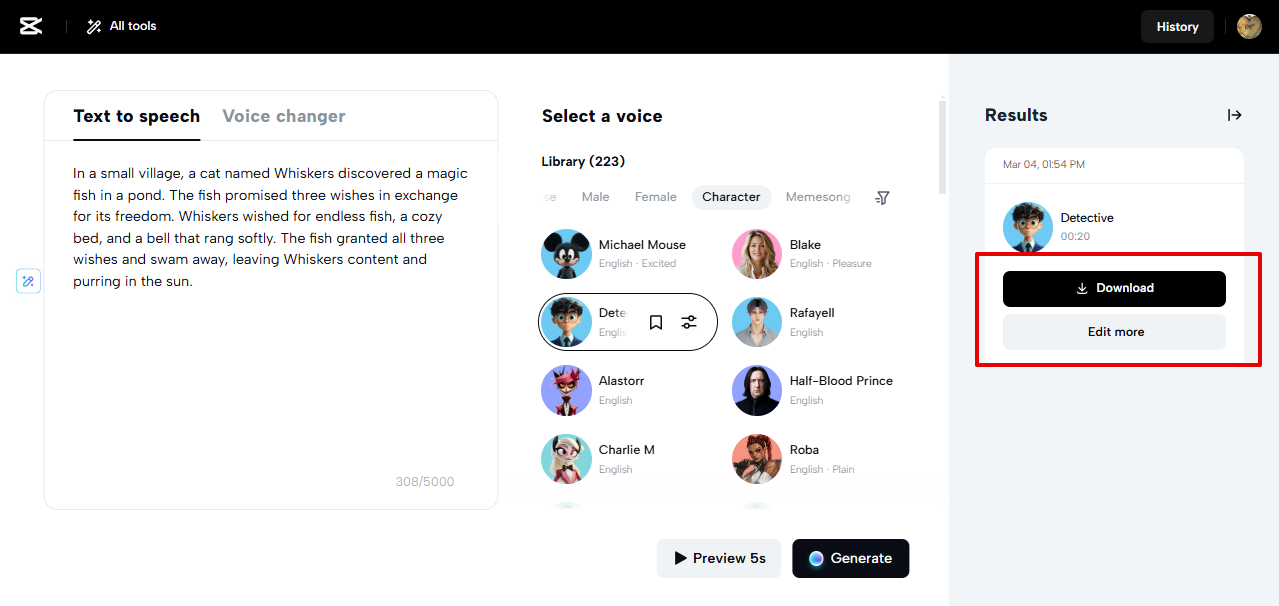Click the CapCut logo

coord(31,26)
